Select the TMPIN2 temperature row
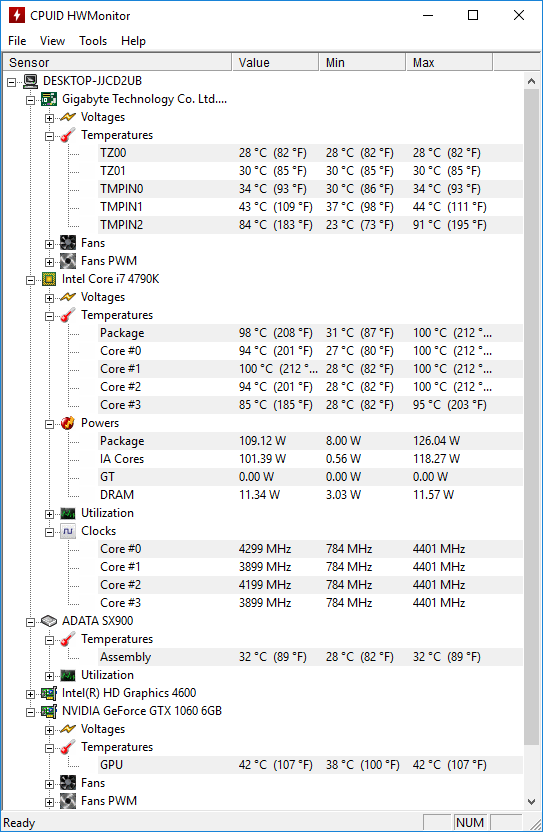The height and width of the screenshot is (832, 543). click(x=311, y=225)
